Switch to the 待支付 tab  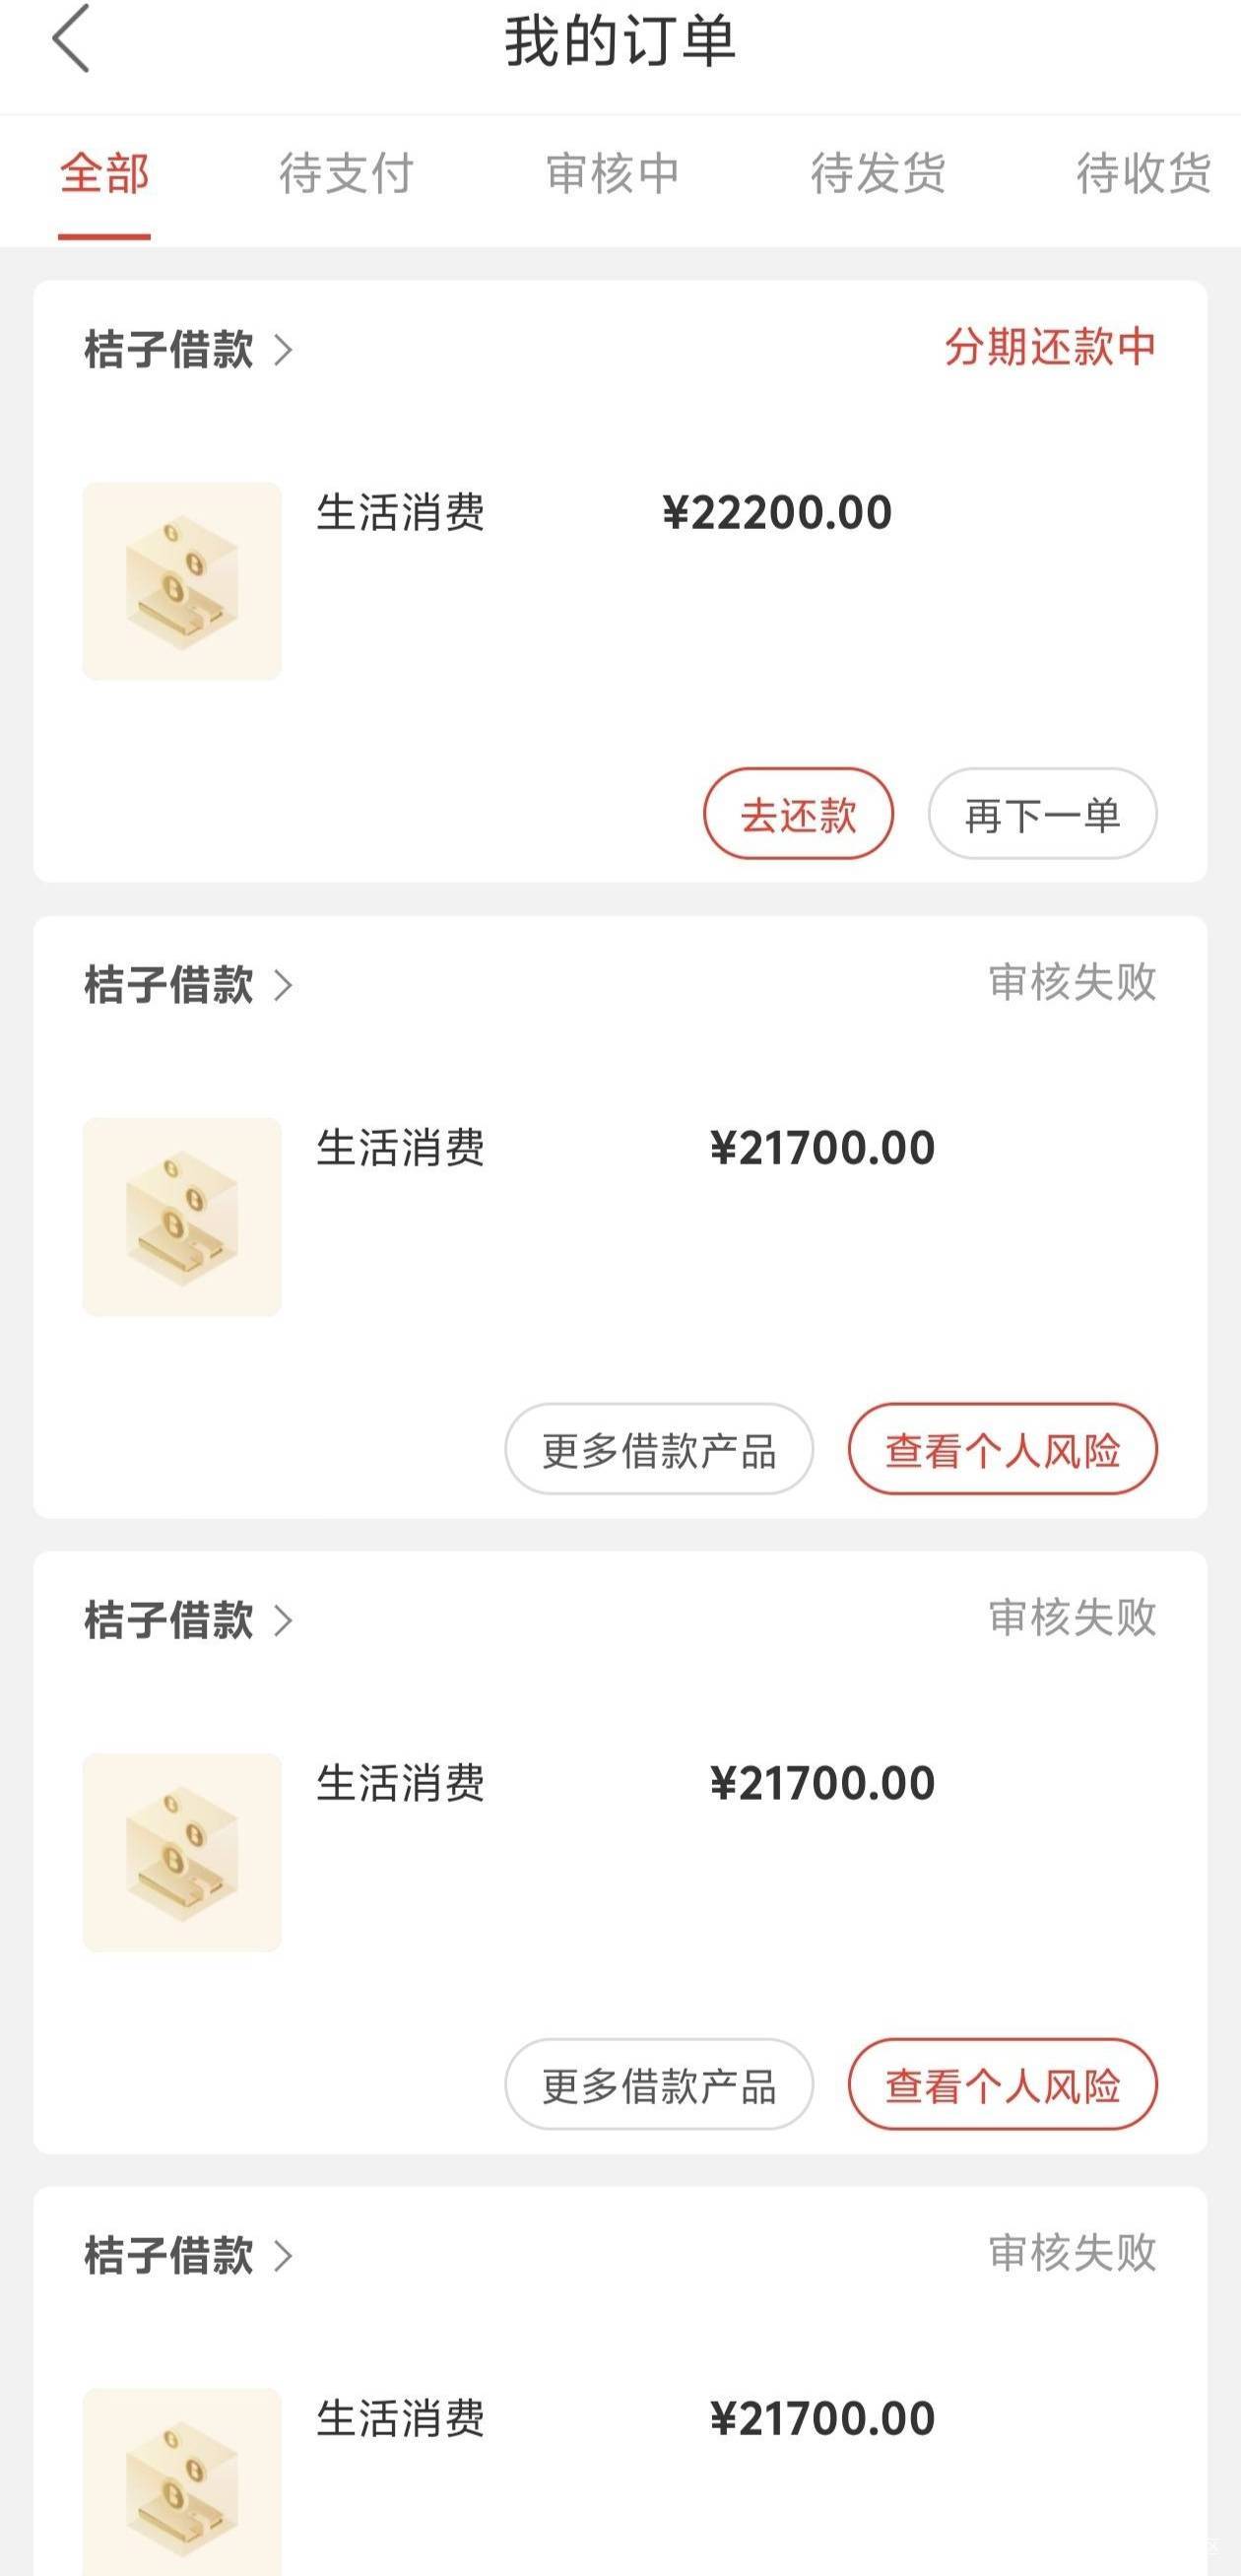pos(346,174)
